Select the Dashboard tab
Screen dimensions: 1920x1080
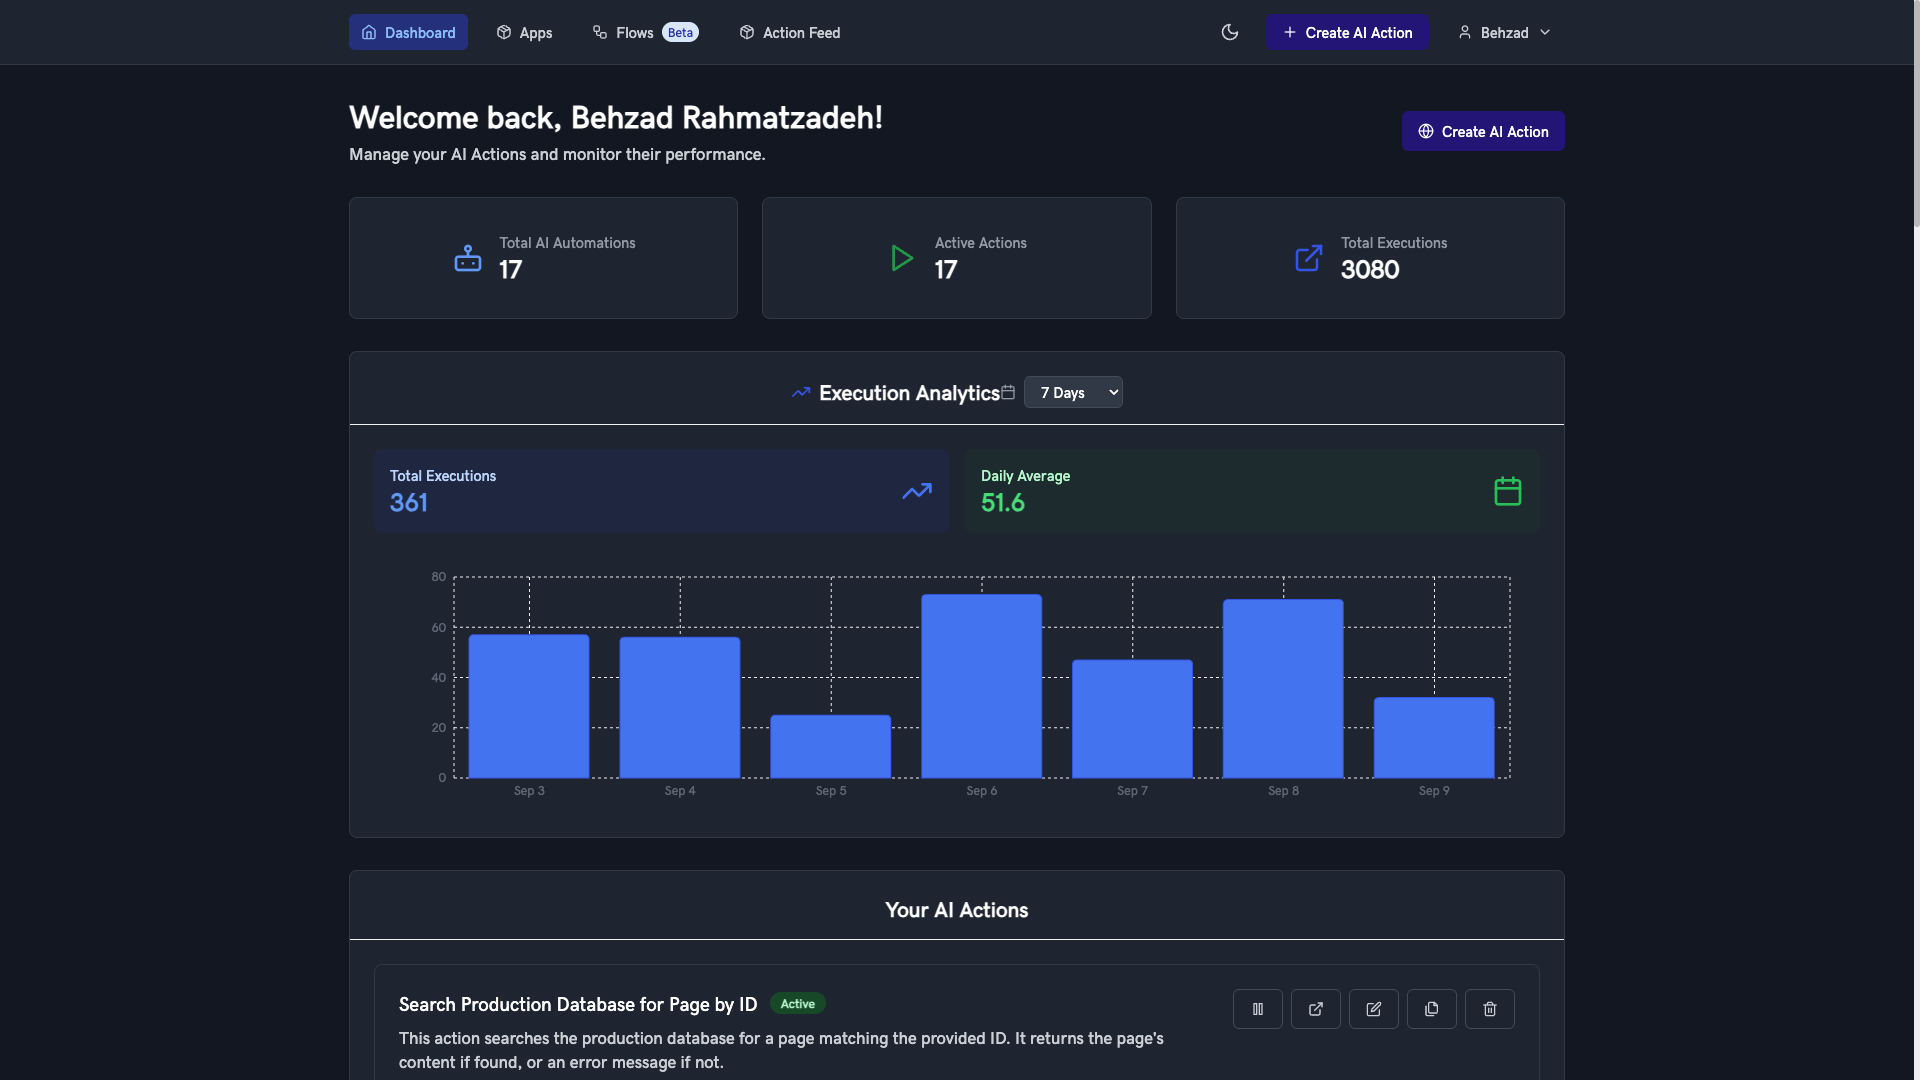(x=408, y=32)
